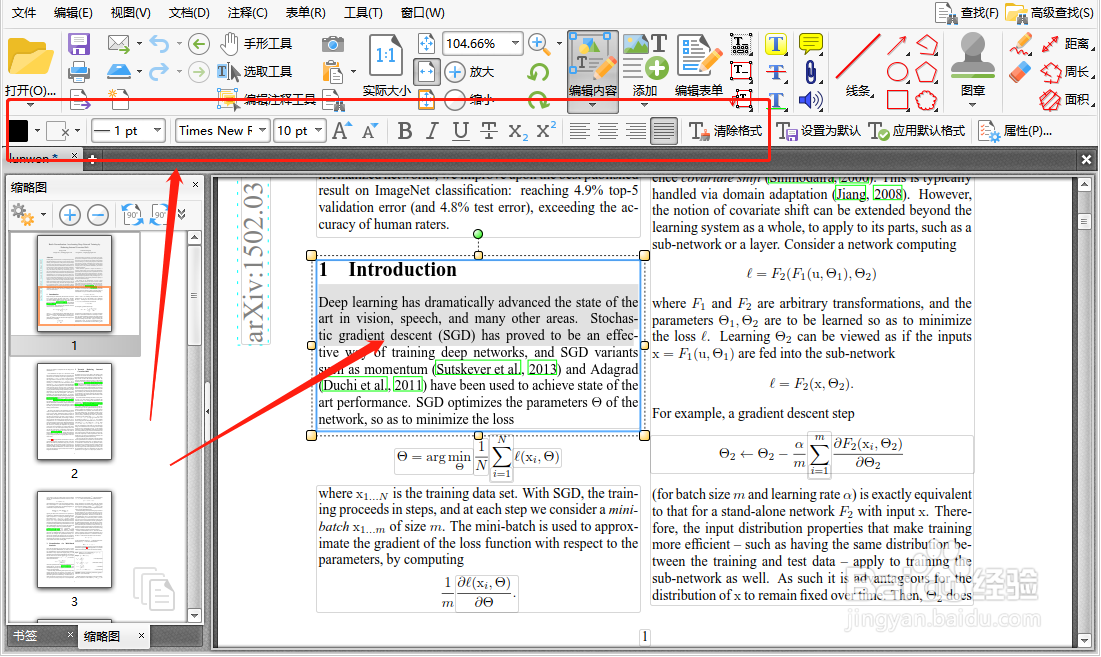Click the Add content (添加) tool
Viewport: 1101px width, 657px height.
tap(645, 66)
